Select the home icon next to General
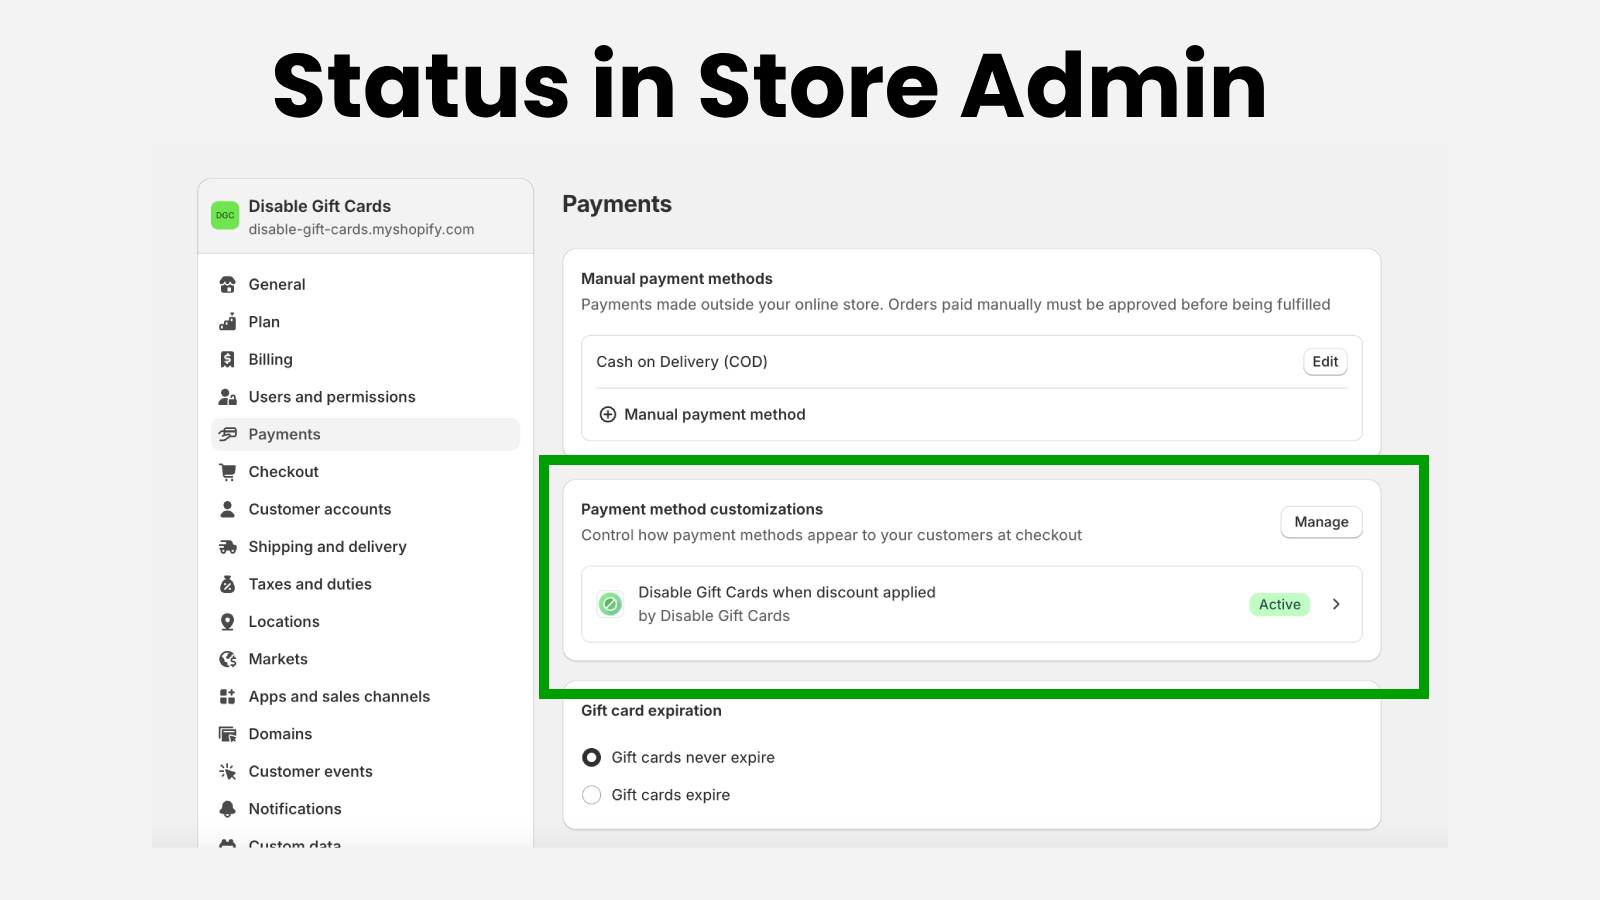Screen dimensions: 1600x900 228,284
